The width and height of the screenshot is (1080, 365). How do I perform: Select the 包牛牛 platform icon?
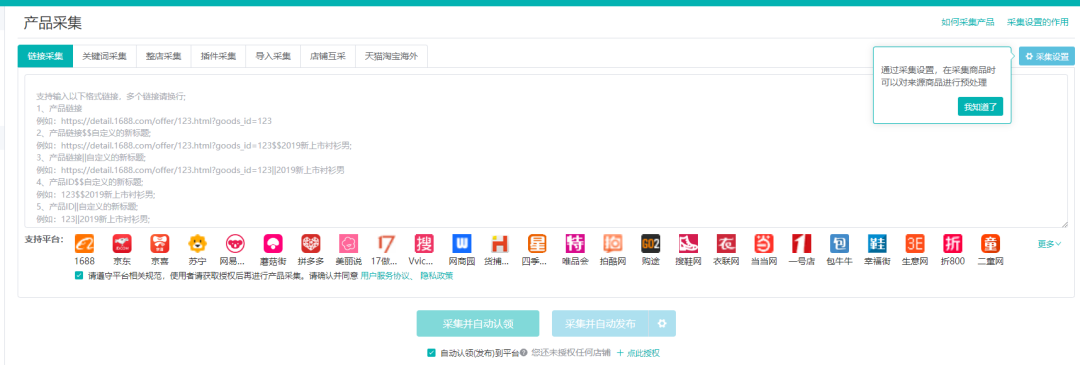839,244
